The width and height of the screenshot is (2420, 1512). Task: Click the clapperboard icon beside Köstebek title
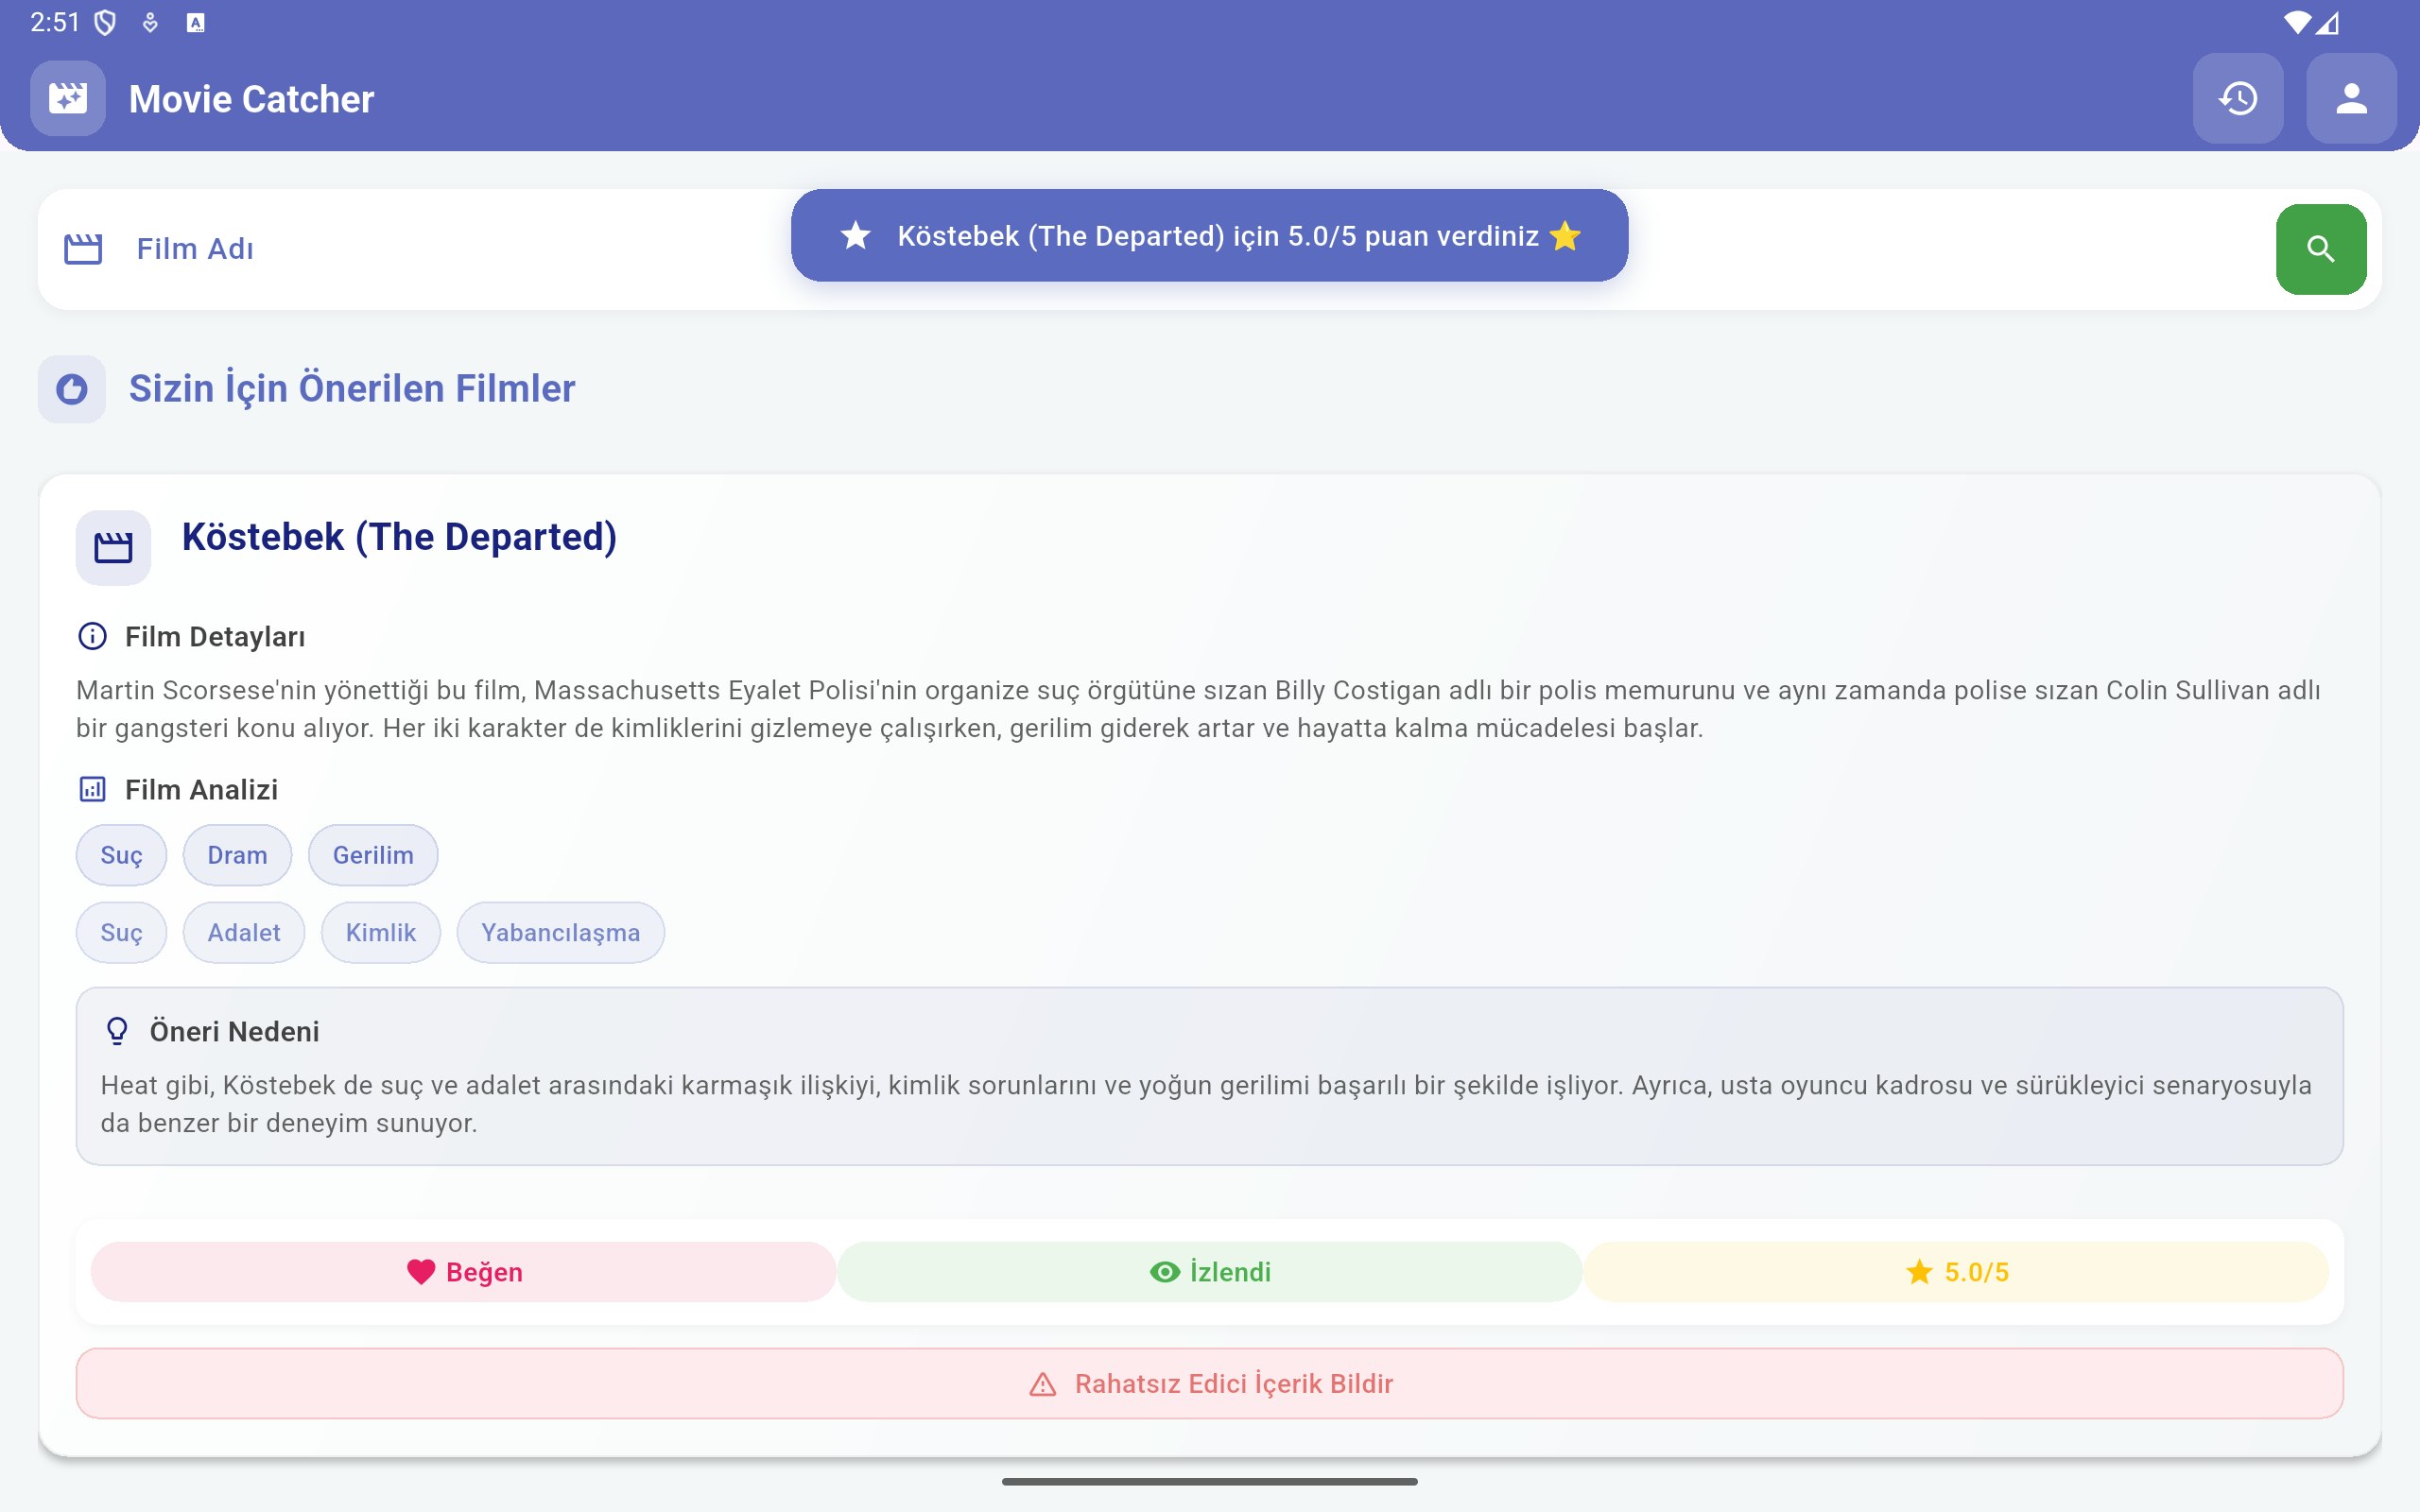[113, 547]
